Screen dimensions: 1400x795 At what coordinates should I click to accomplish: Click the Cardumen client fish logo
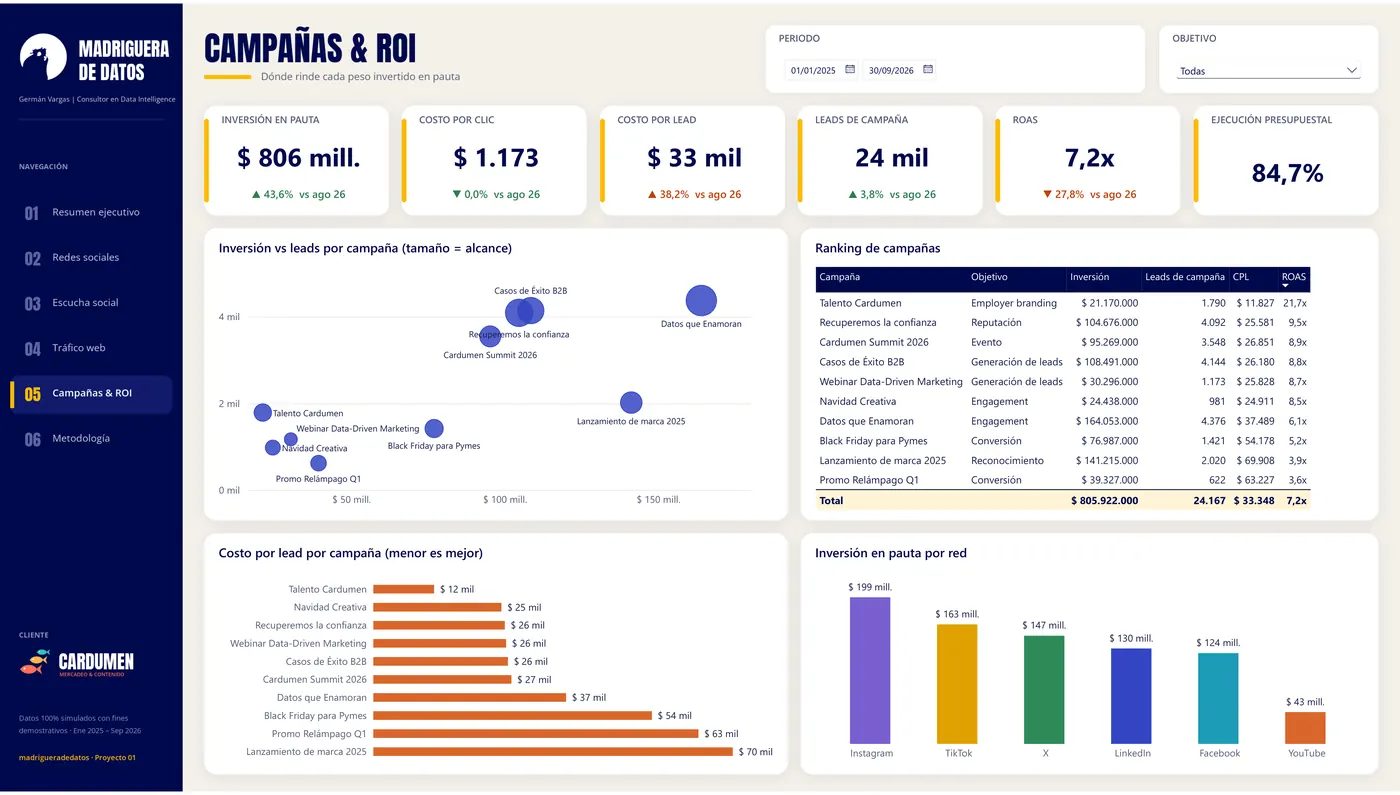35,661
